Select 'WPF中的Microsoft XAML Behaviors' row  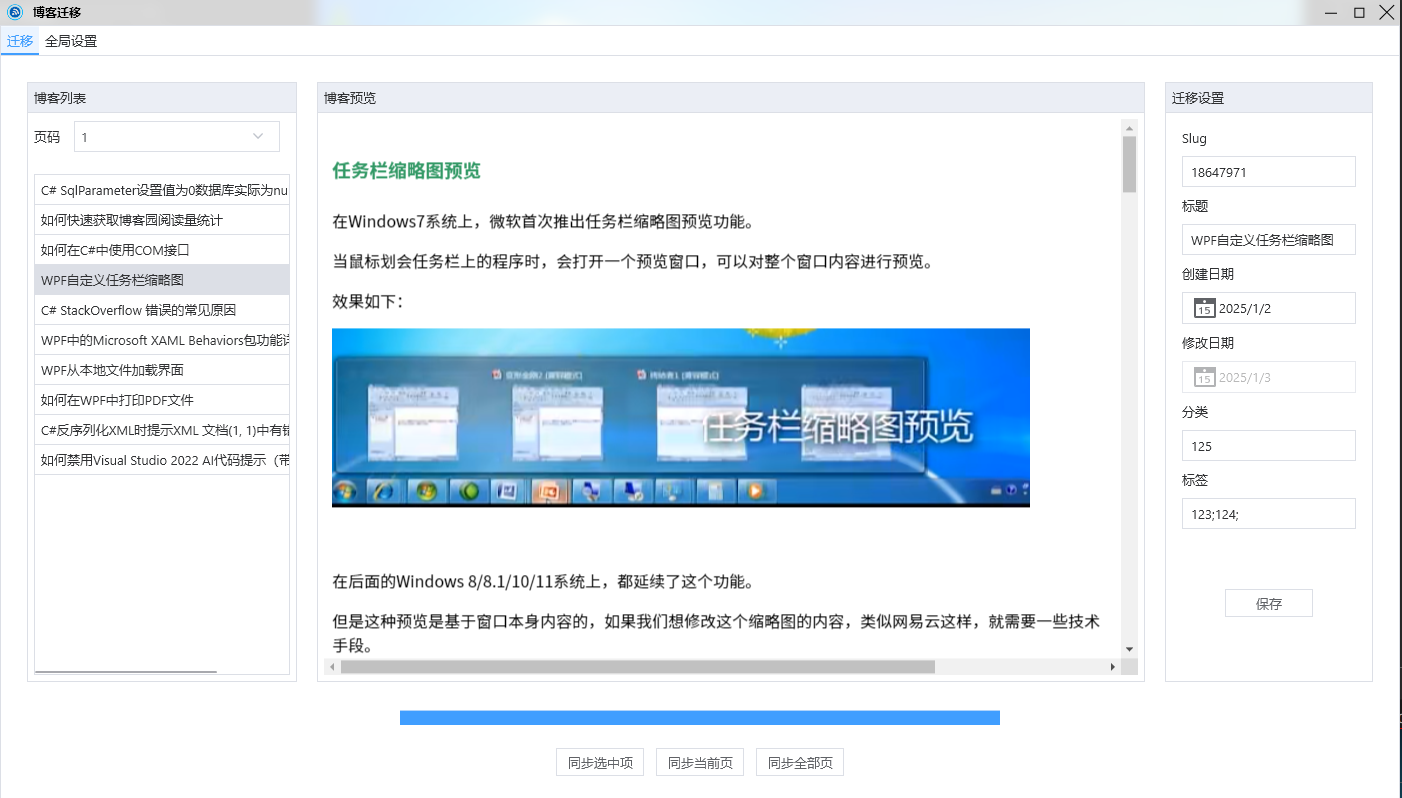point(162,340)
